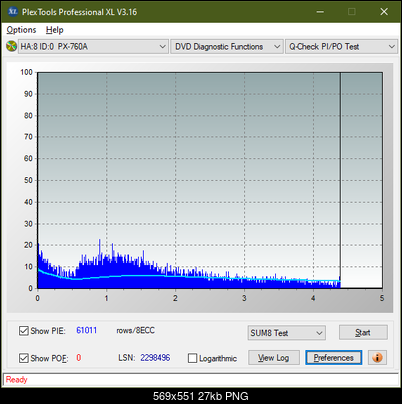Open the Q-Check PI/PO Test dropdown
The width and height of the screenshot is (402, 404).
click(x=341, y=47)
